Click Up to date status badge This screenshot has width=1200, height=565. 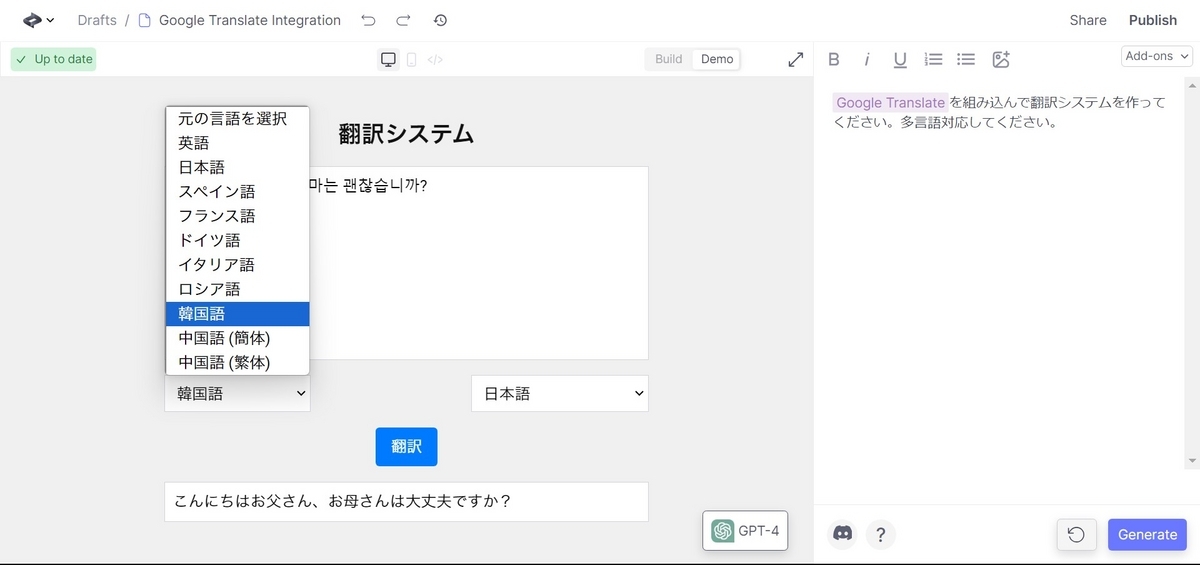[54, 59]
